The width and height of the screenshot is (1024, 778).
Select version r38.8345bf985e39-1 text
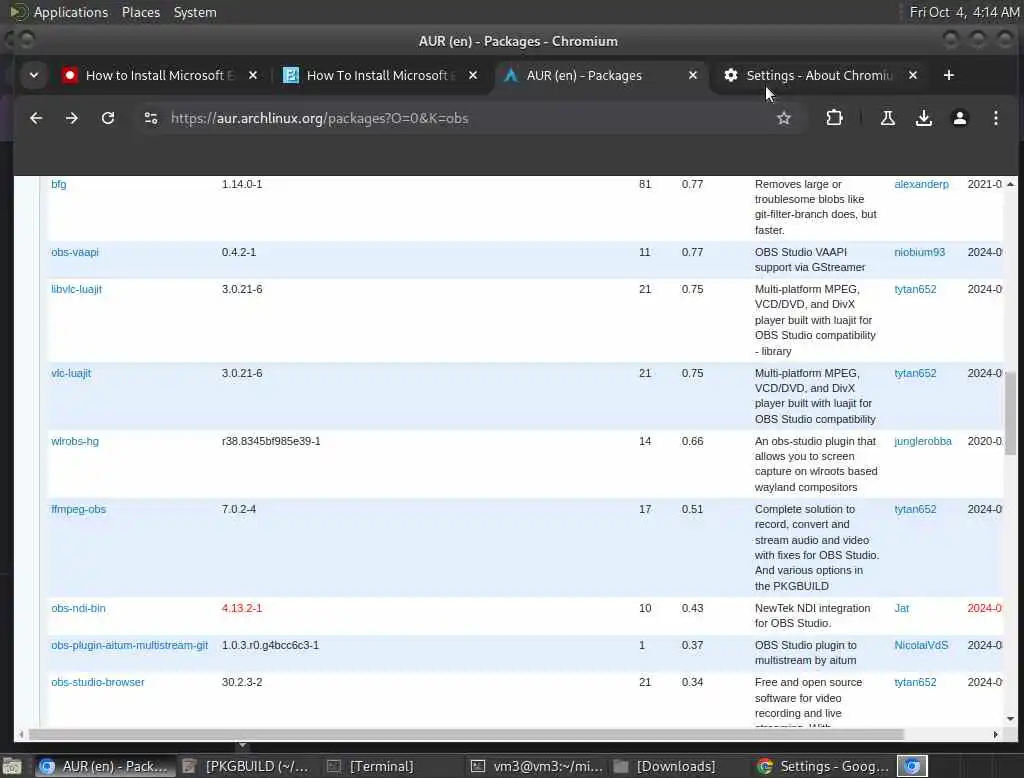click(271, 441)
